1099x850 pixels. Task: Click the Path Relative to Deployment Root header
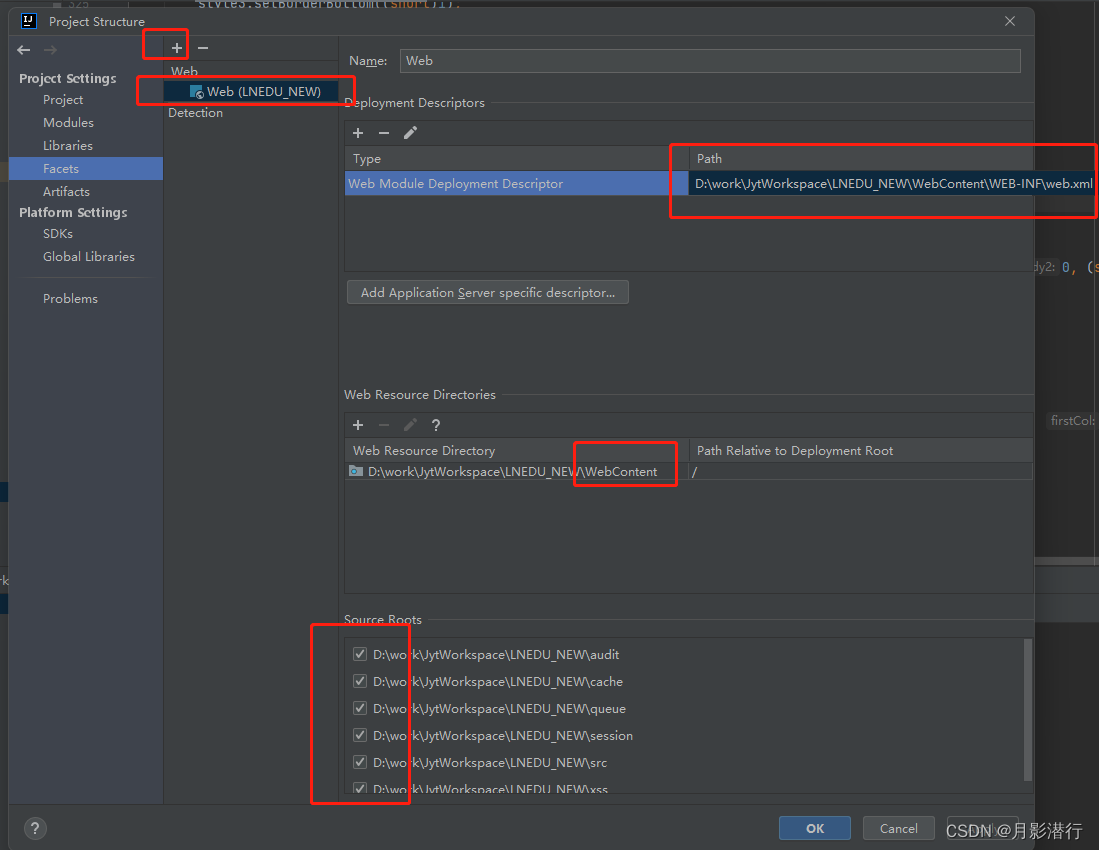point(861,451)
